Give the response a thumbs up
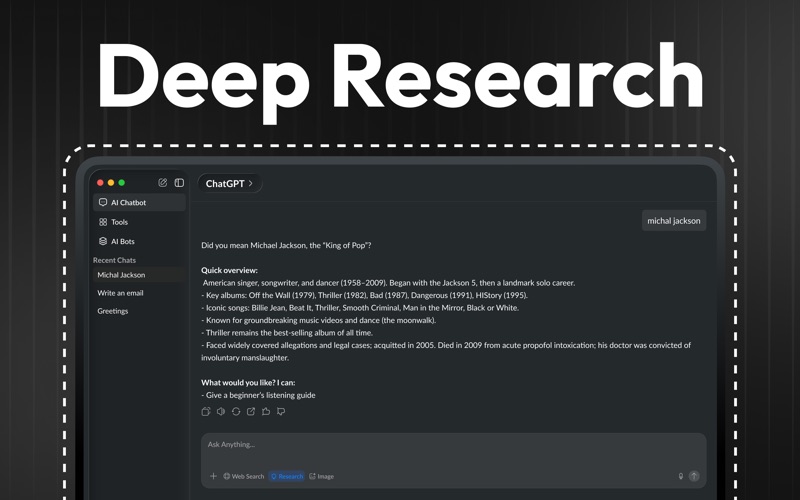 [266, 411]
